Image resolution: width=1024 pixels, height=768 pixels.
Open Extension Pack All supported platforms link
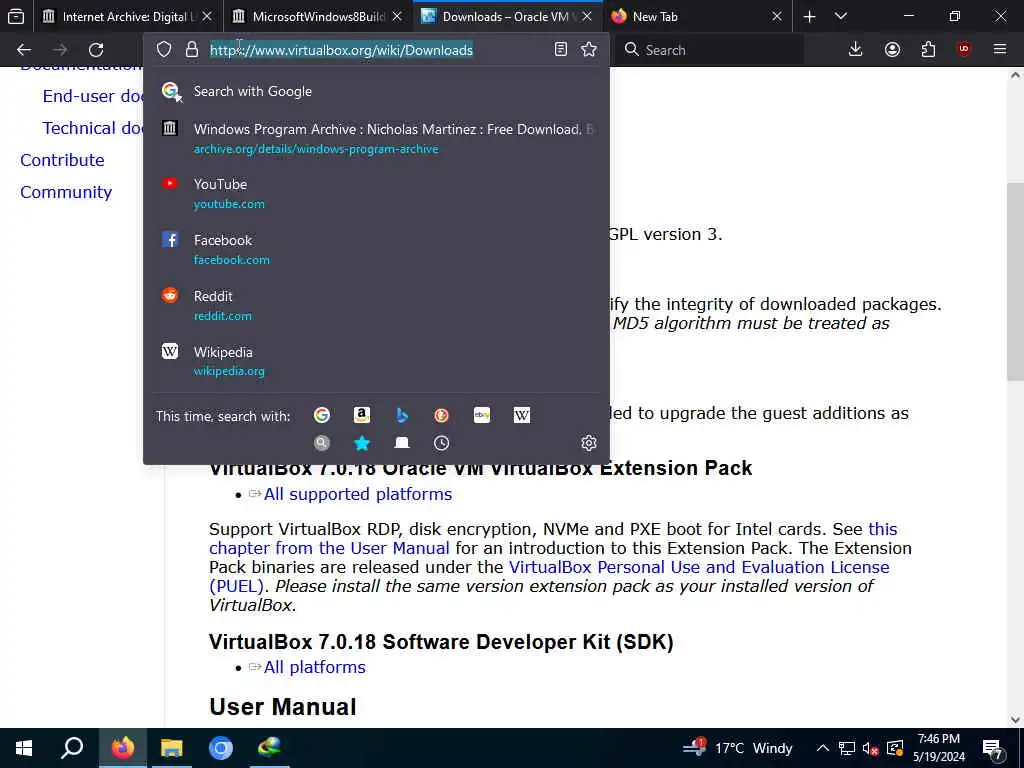coord(358,494)
